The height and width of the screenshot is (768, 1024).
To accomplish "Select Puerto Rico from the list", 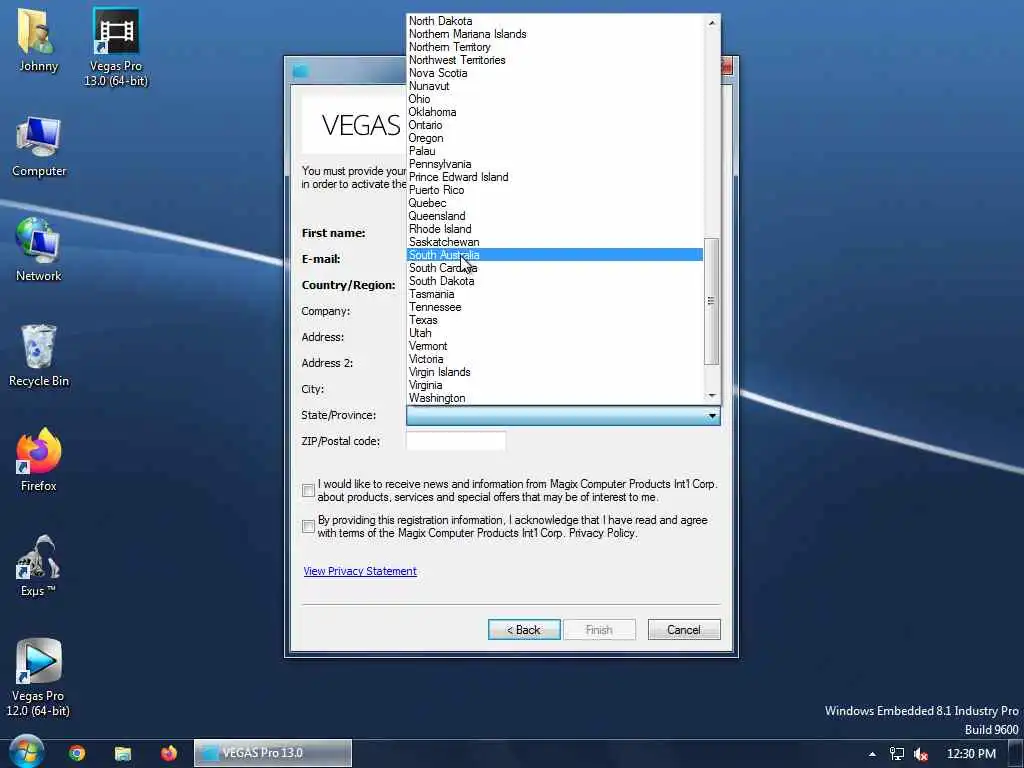I will (x=554, y=190).
